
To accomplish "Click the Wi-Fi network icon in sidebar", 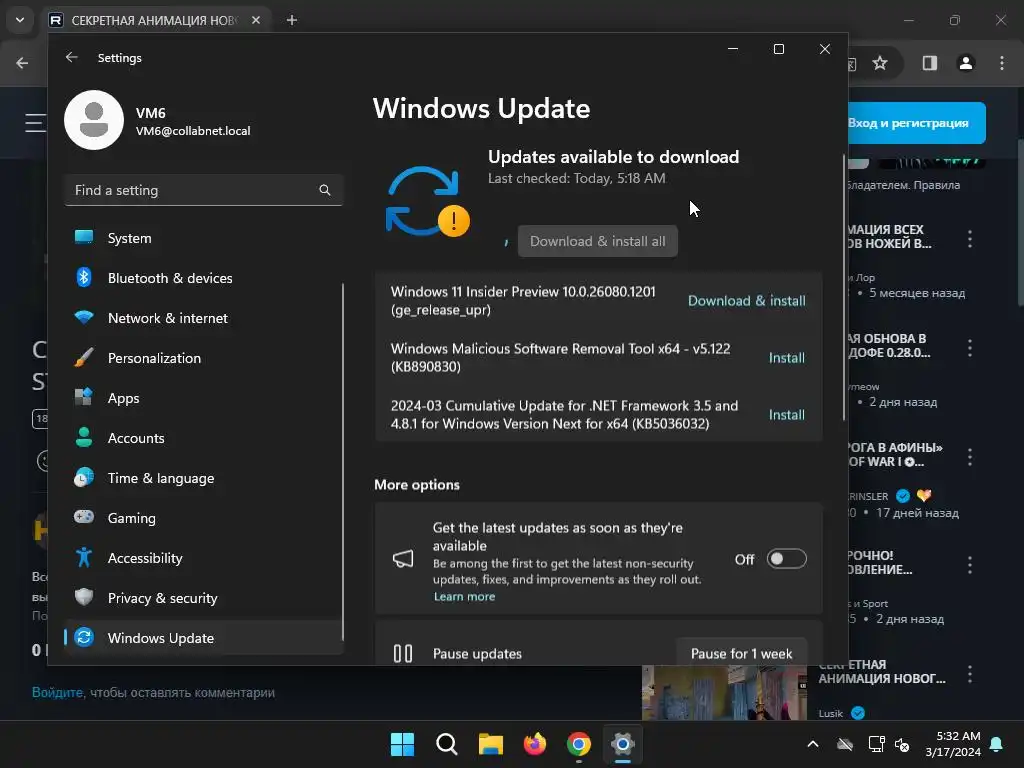I will coord(84,317).
